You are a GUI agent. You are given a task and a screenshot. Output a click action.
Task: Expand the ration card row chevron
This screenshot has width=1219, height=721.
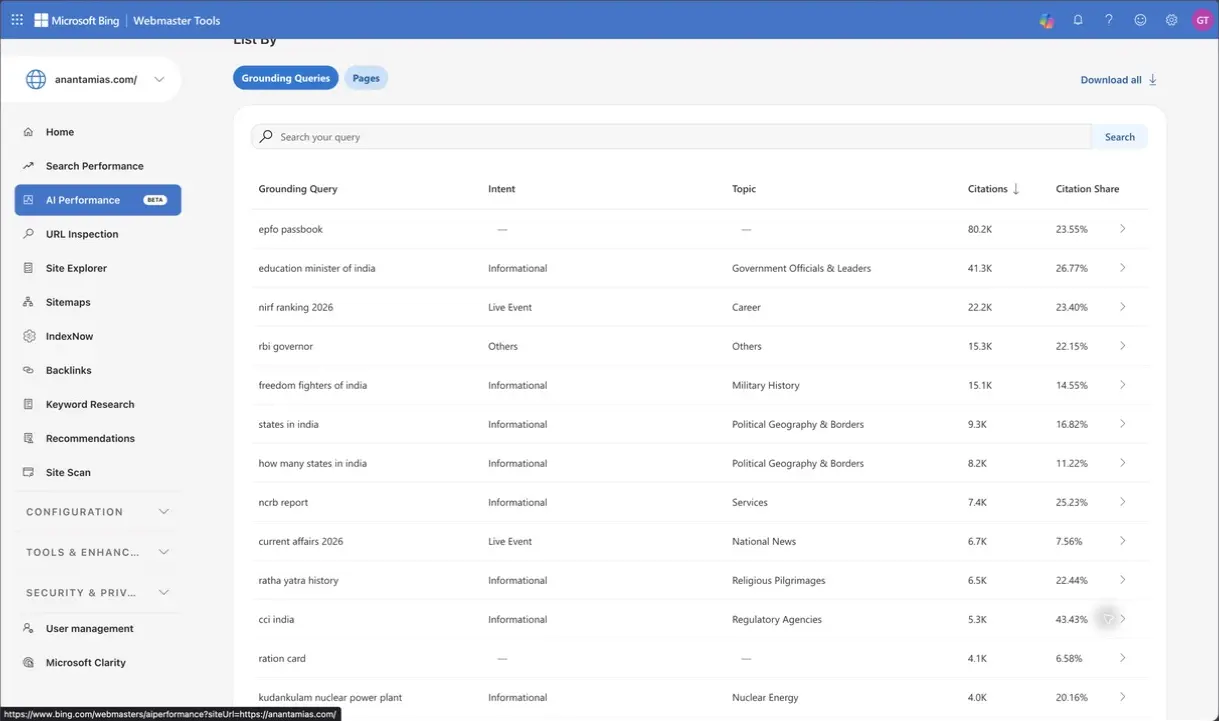pos(1122,658)
